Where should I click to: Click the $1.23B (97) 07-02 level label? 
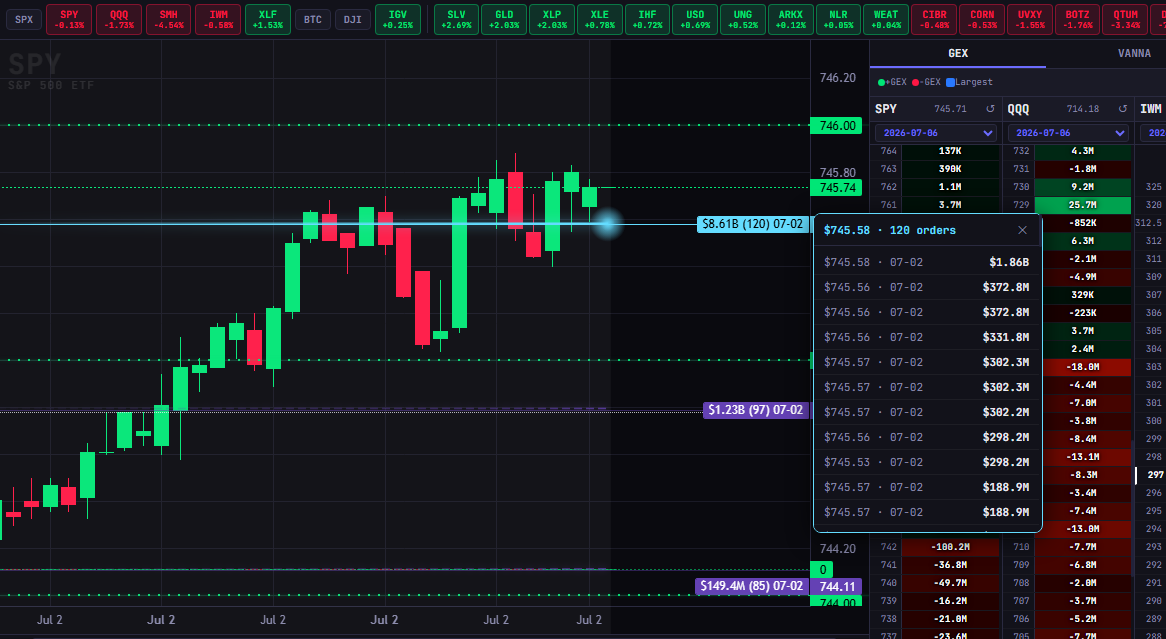[x=756, y=410]
